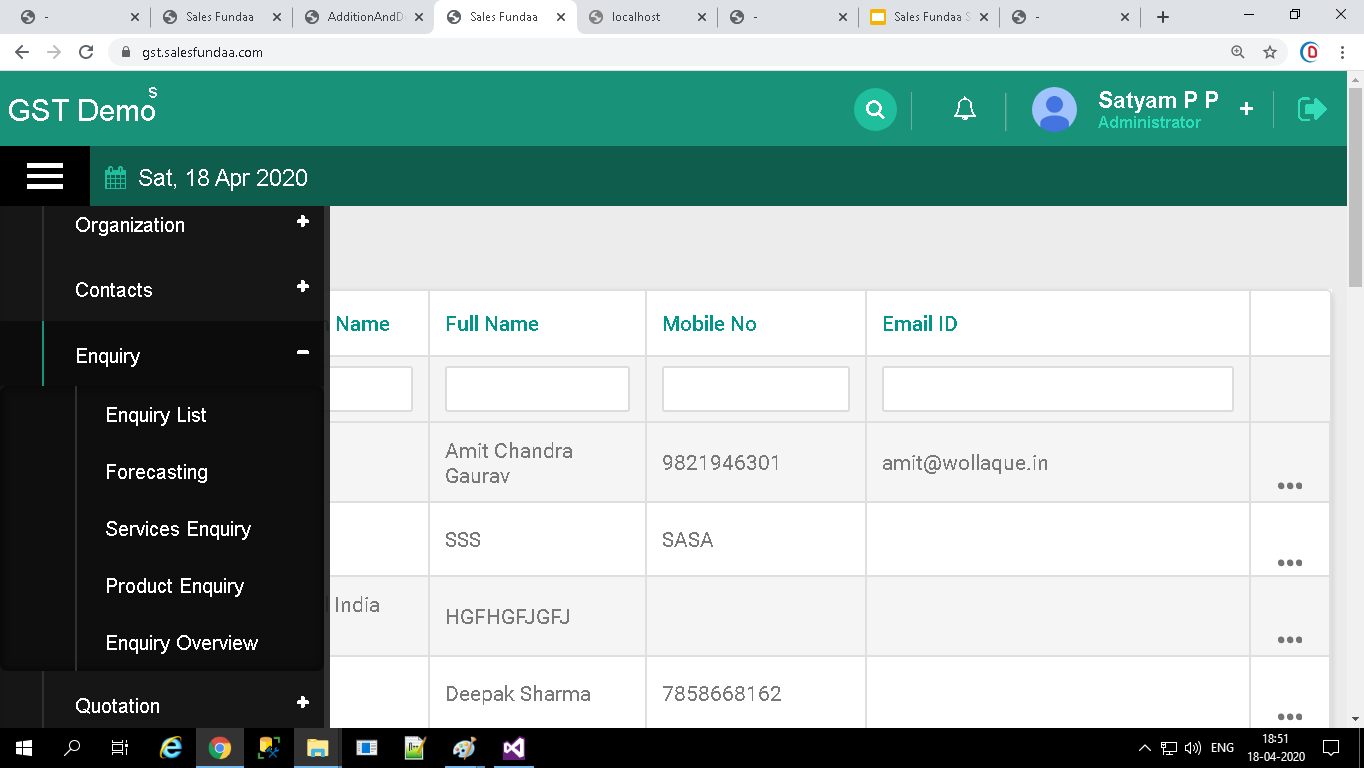Collapse the Enquiry menu section
This screenshot has height=768, width=1364.
click(302, 353)
